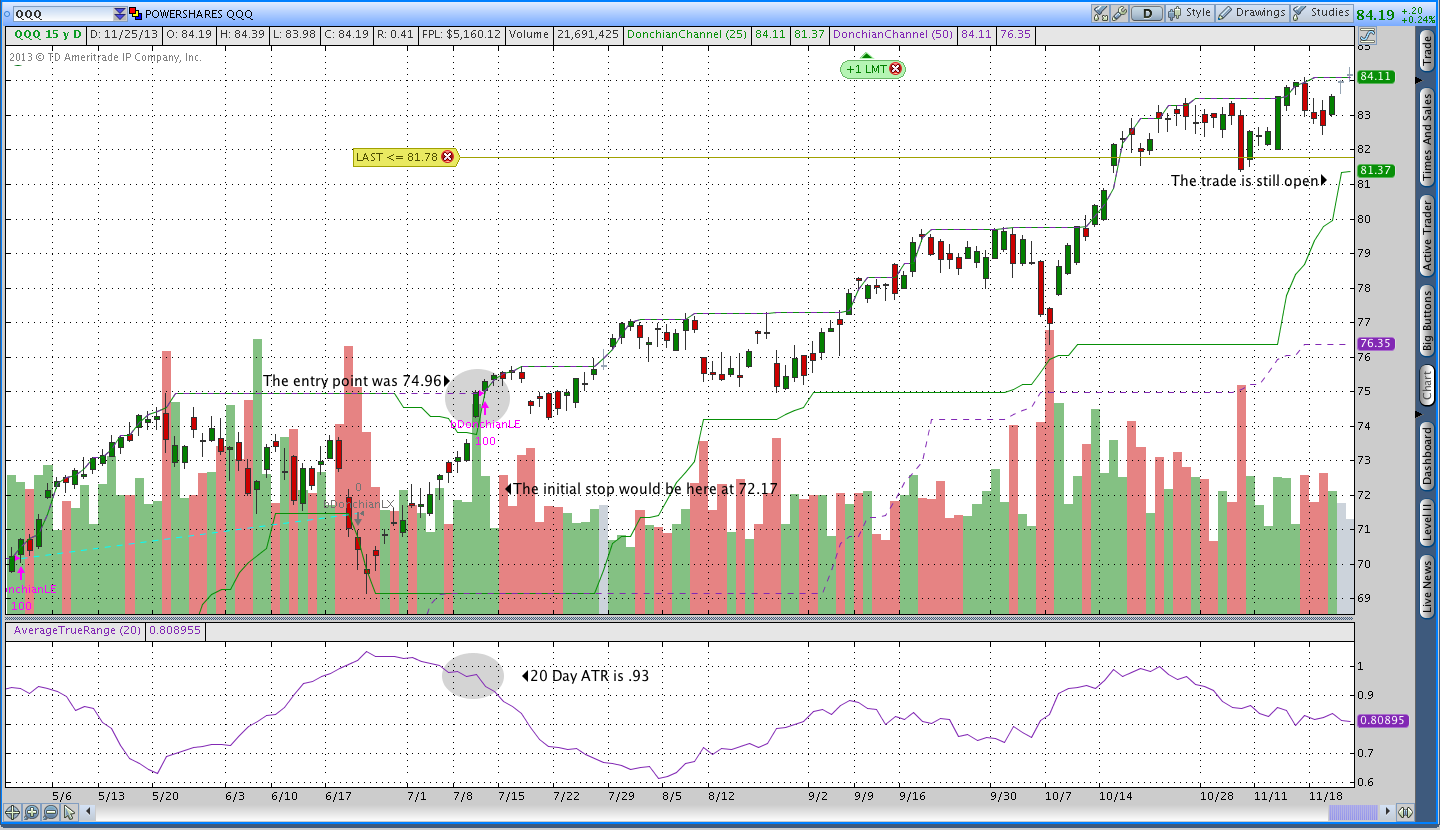This screenshot has width=1440, height=830.
Task: Click the 0.808955 ATR value in header
Action: pos(175,630)
